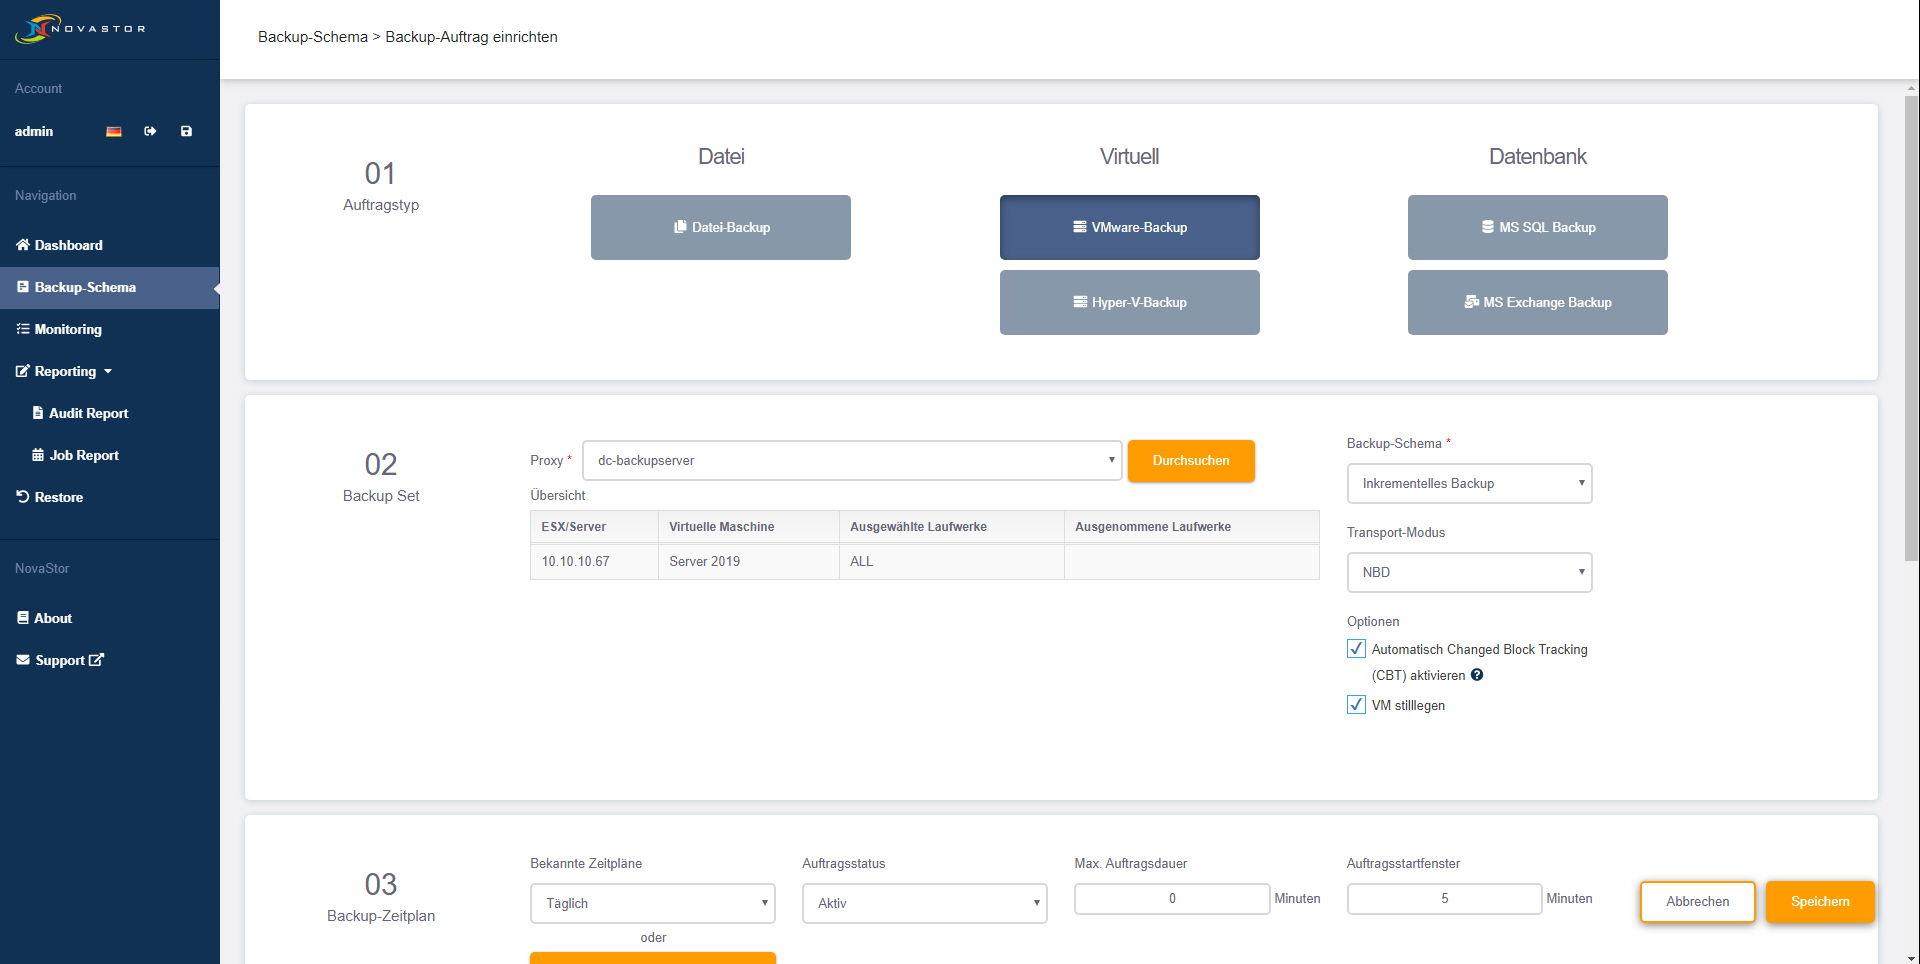Click the Durchsuchen button
Image resolution: width=1920 pixels, height=964 pixels.
pos(1190,461)
